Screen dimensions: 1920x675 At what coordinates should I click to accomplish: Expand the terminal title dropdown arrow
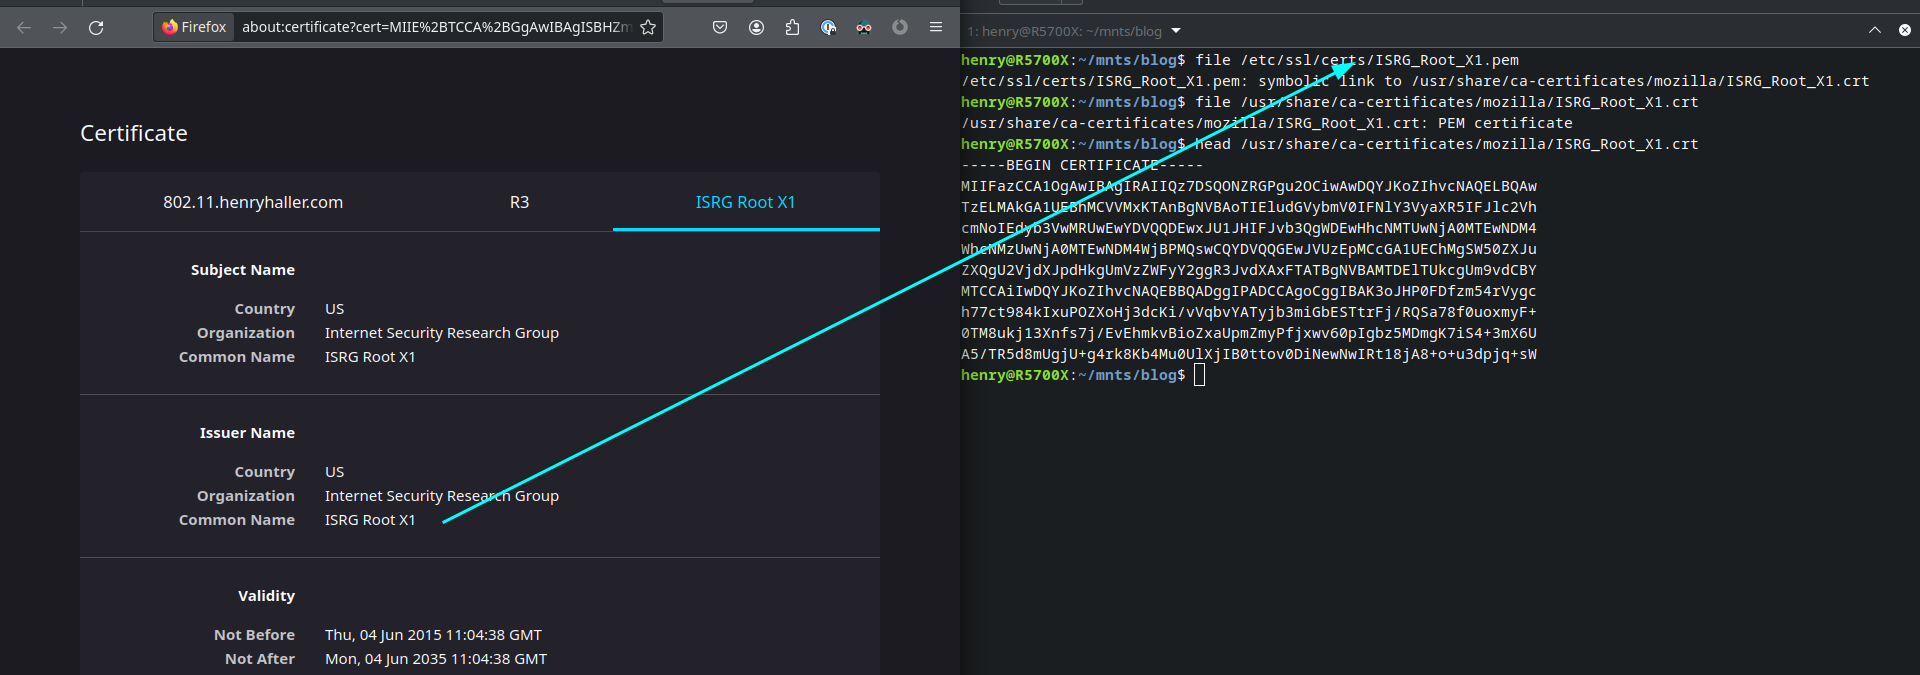[x=1176, y=31]
